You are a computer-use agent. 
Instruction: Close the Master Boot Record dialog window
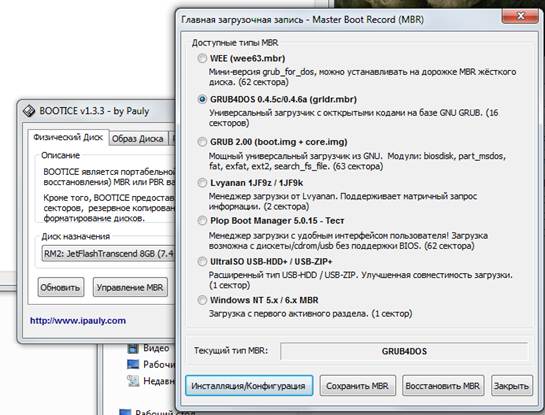pyautogui.click(x=520, y=16)
